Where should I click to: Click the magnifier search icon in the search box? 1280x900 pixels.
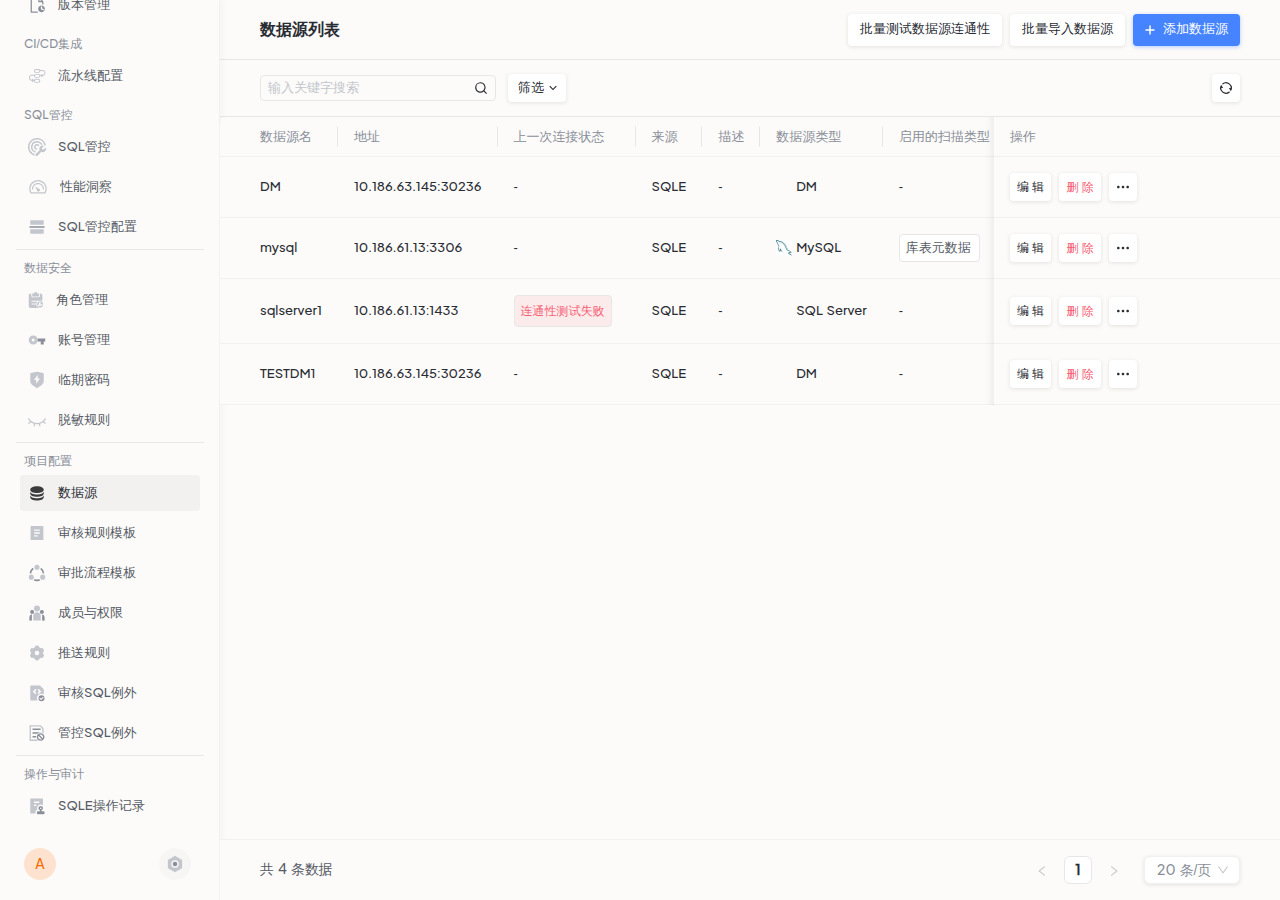pyautogui.click(x=481, y=88)
